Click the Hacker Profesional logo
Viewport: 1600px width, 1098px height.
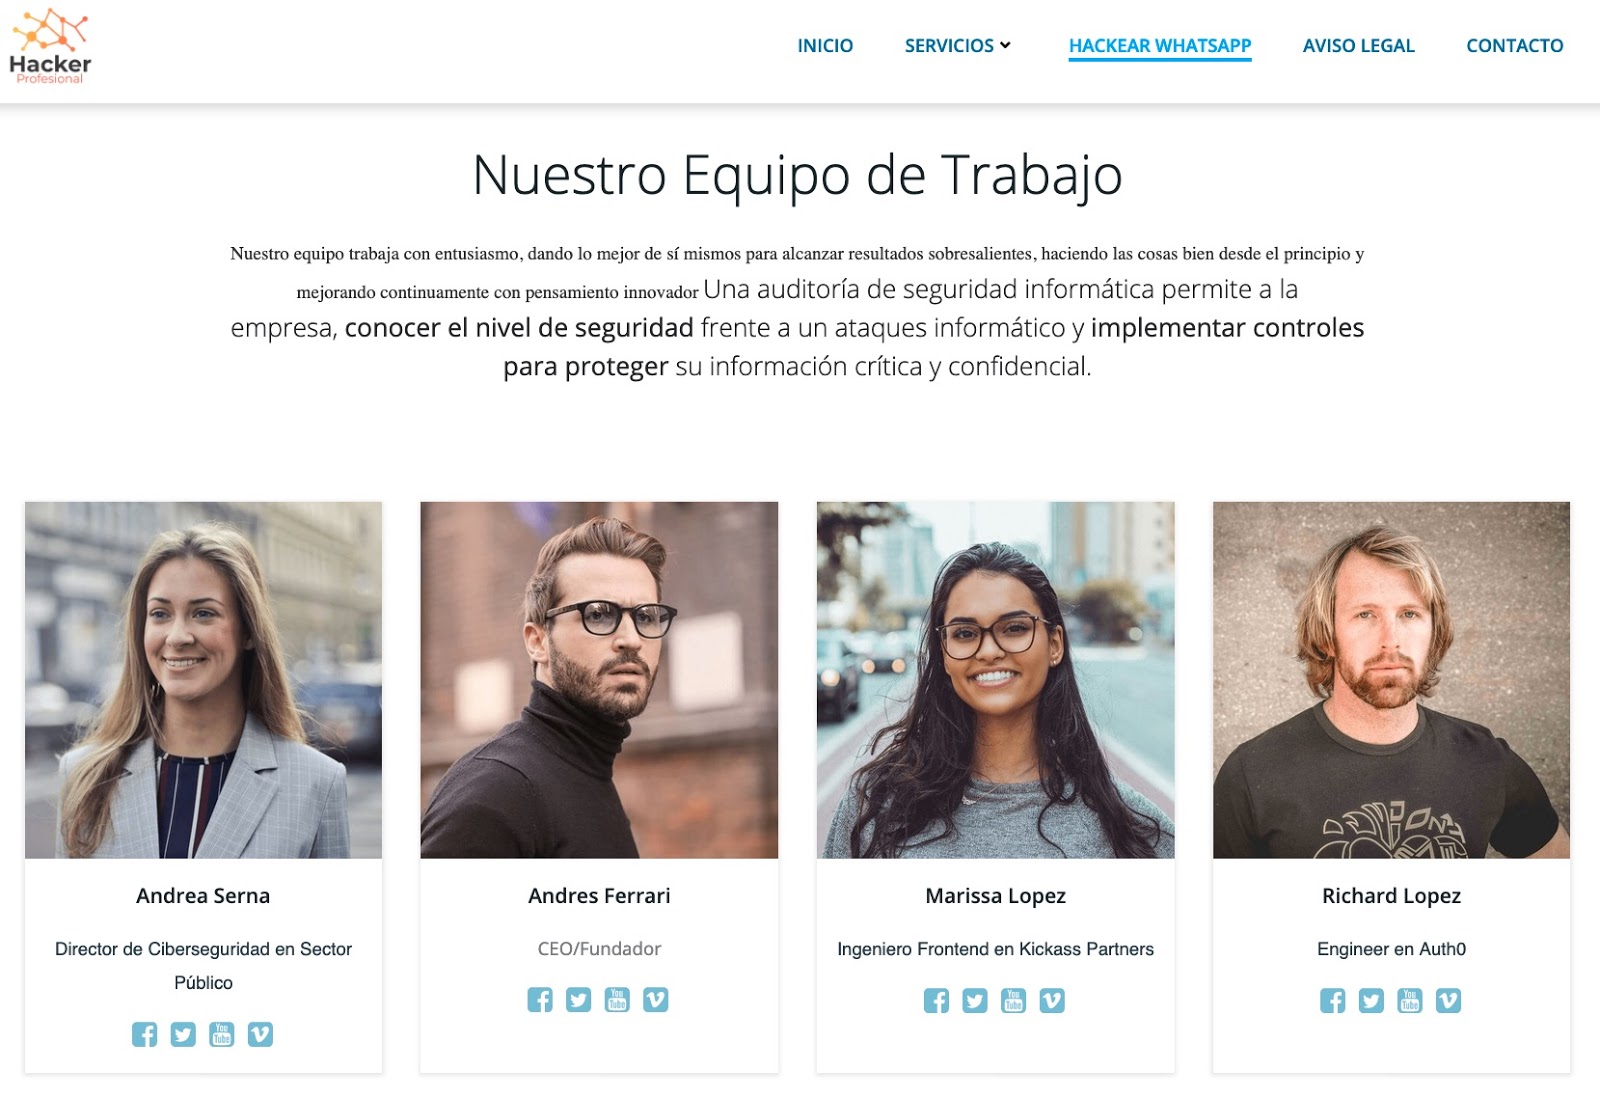[x=50, y=46]
